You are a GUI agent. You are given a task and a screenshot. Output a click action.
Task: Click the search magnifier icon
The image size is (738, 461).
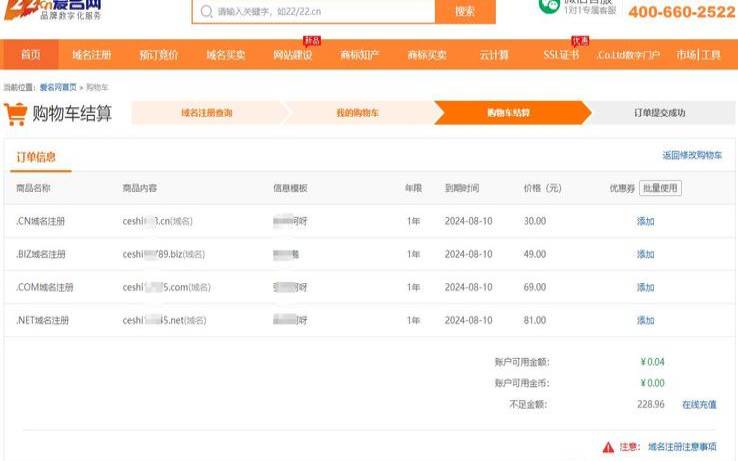click(207, 11)
